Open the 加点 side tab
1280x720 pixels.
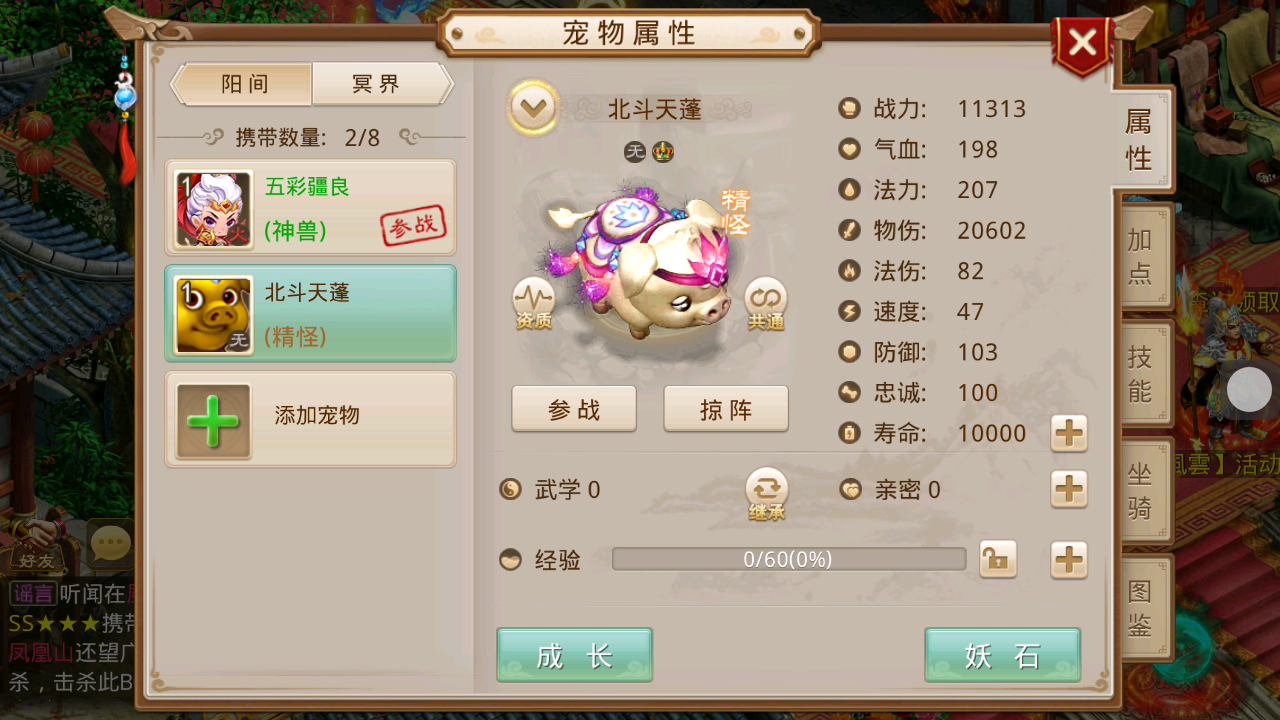pyautogui.click(x=1141, y=256)
